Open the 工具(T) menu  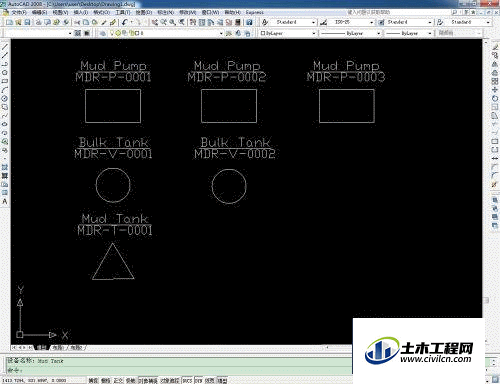(123, 12)
